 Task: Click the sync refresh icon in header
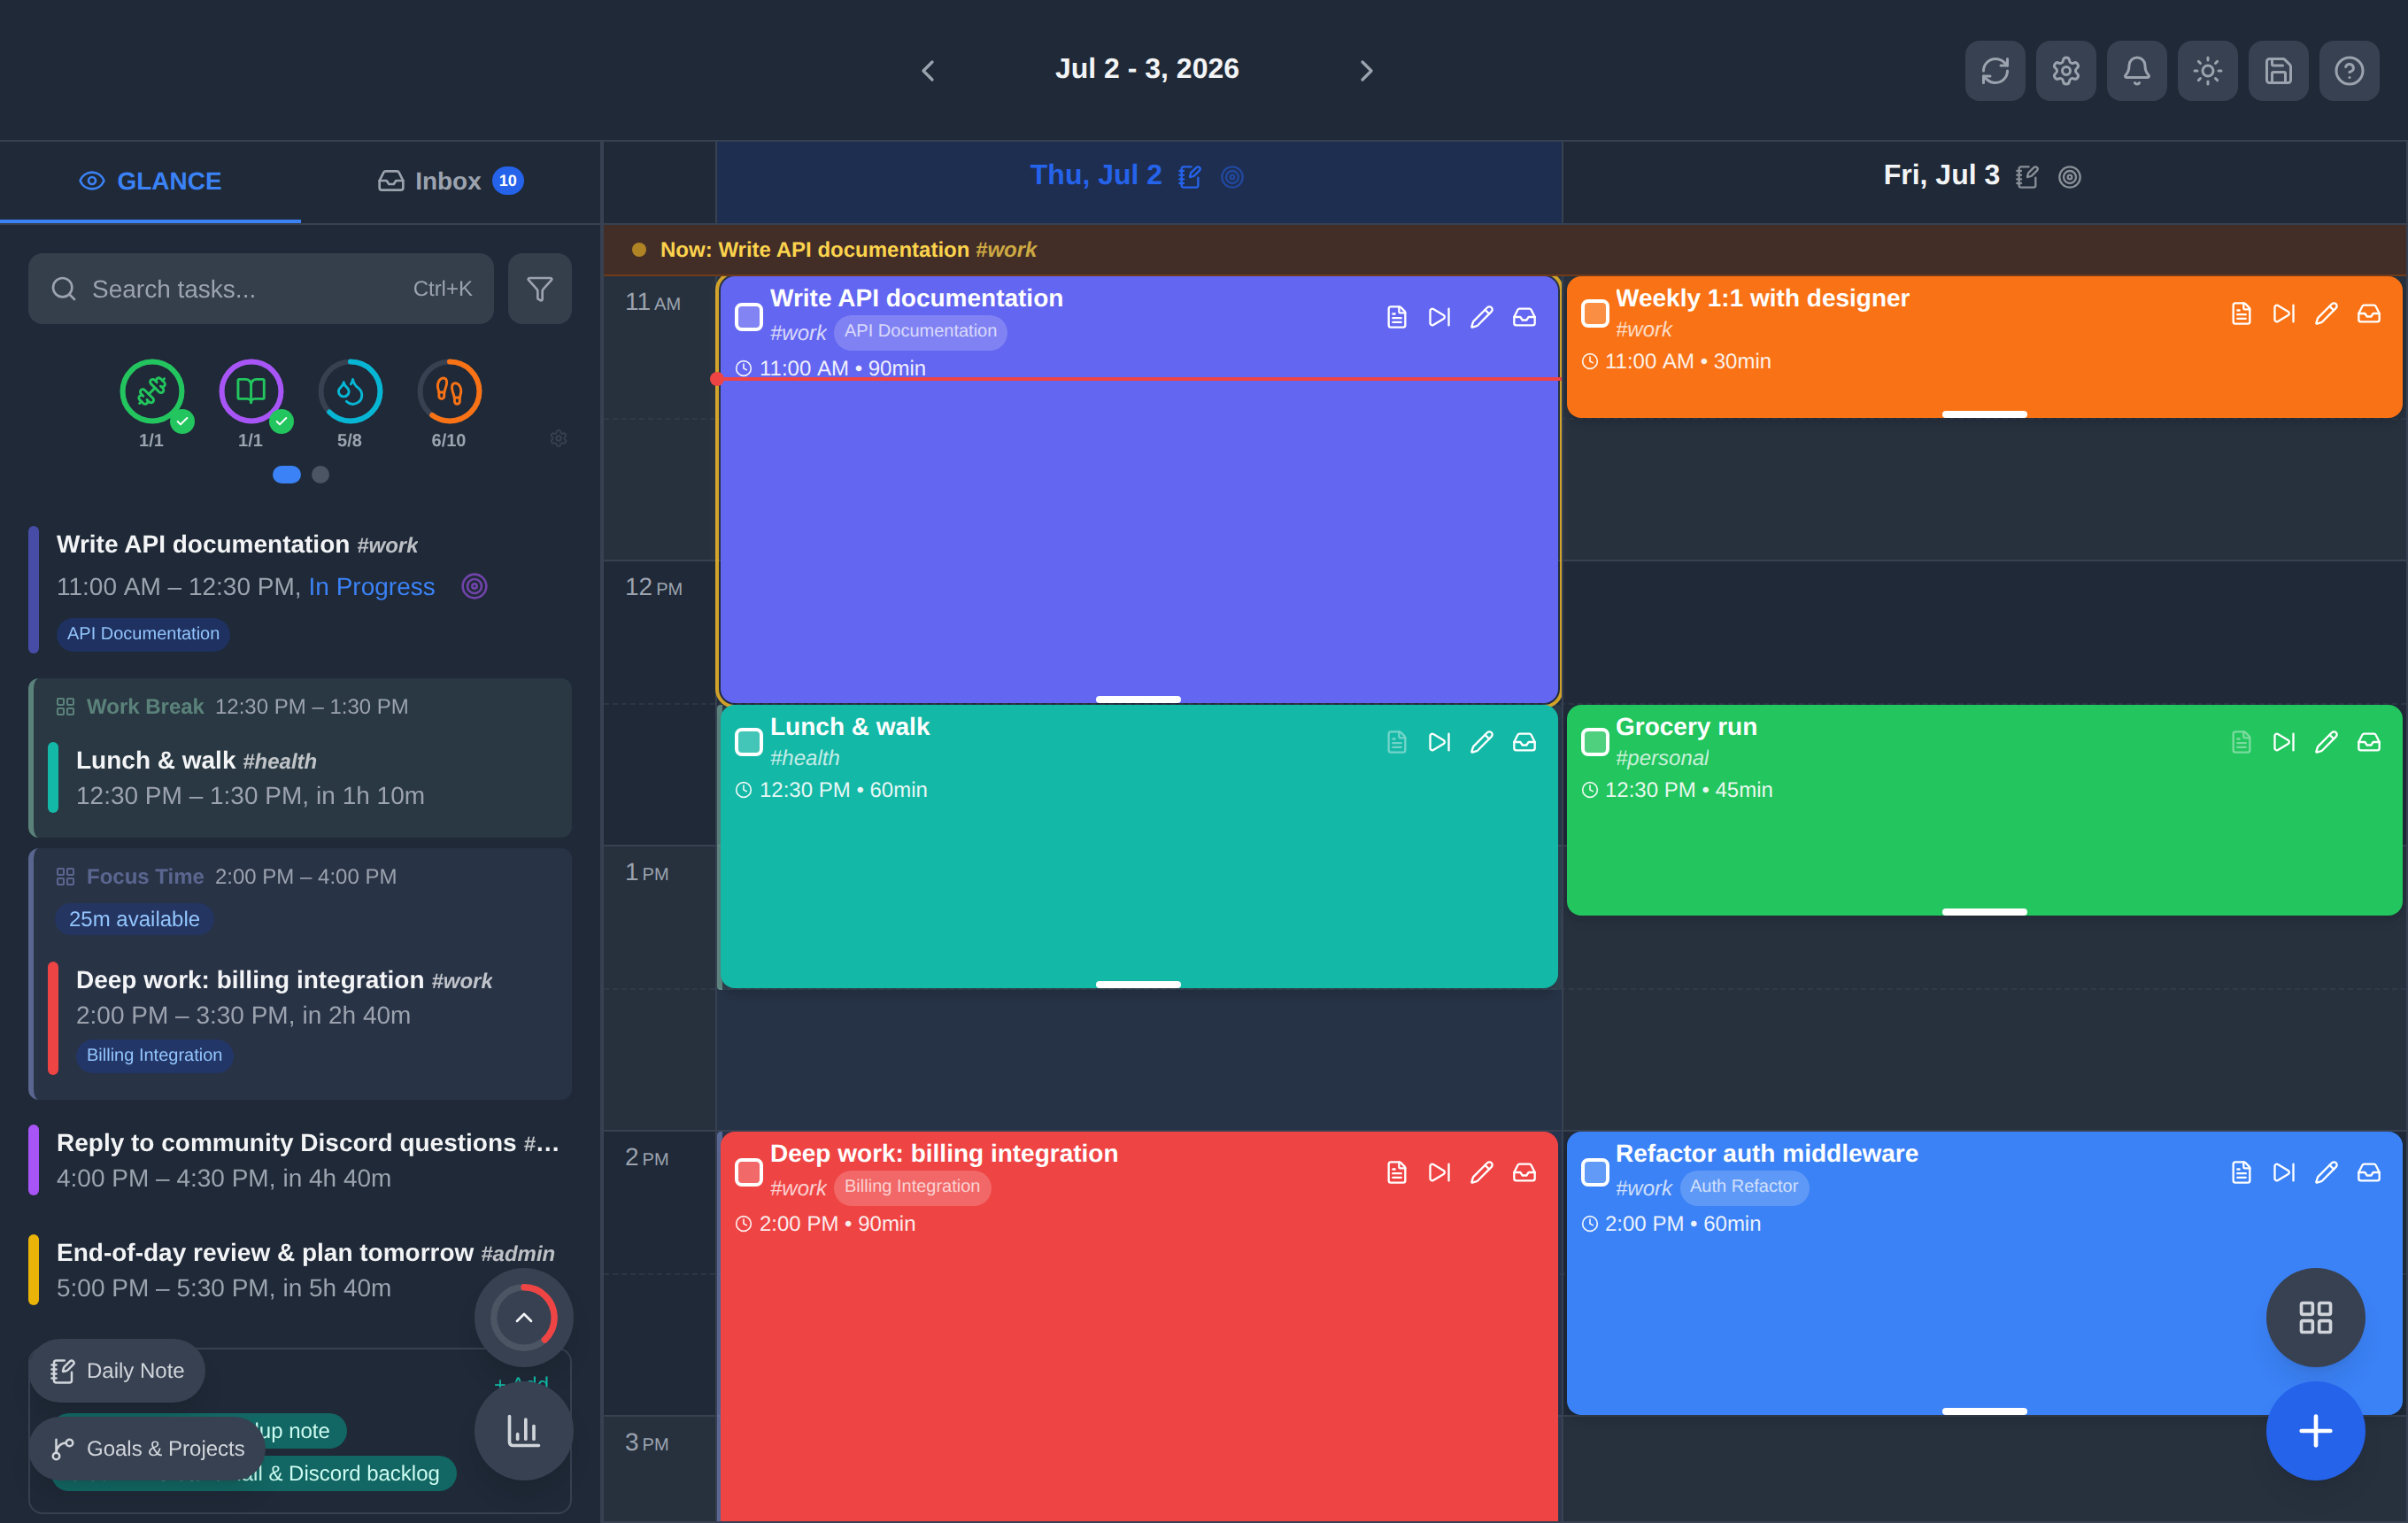[x=1995, y=70]
